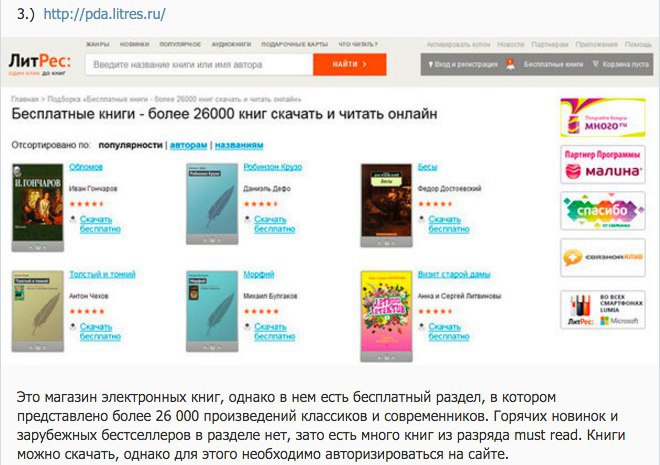Open the Жанры menu item
Viewport: 660px width, 465px height.
point(98,44)
